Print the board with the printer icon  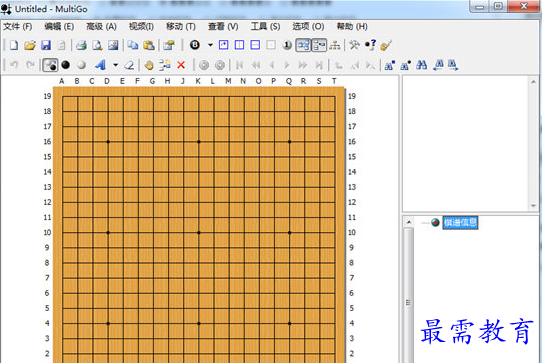(x=82, y=45)
